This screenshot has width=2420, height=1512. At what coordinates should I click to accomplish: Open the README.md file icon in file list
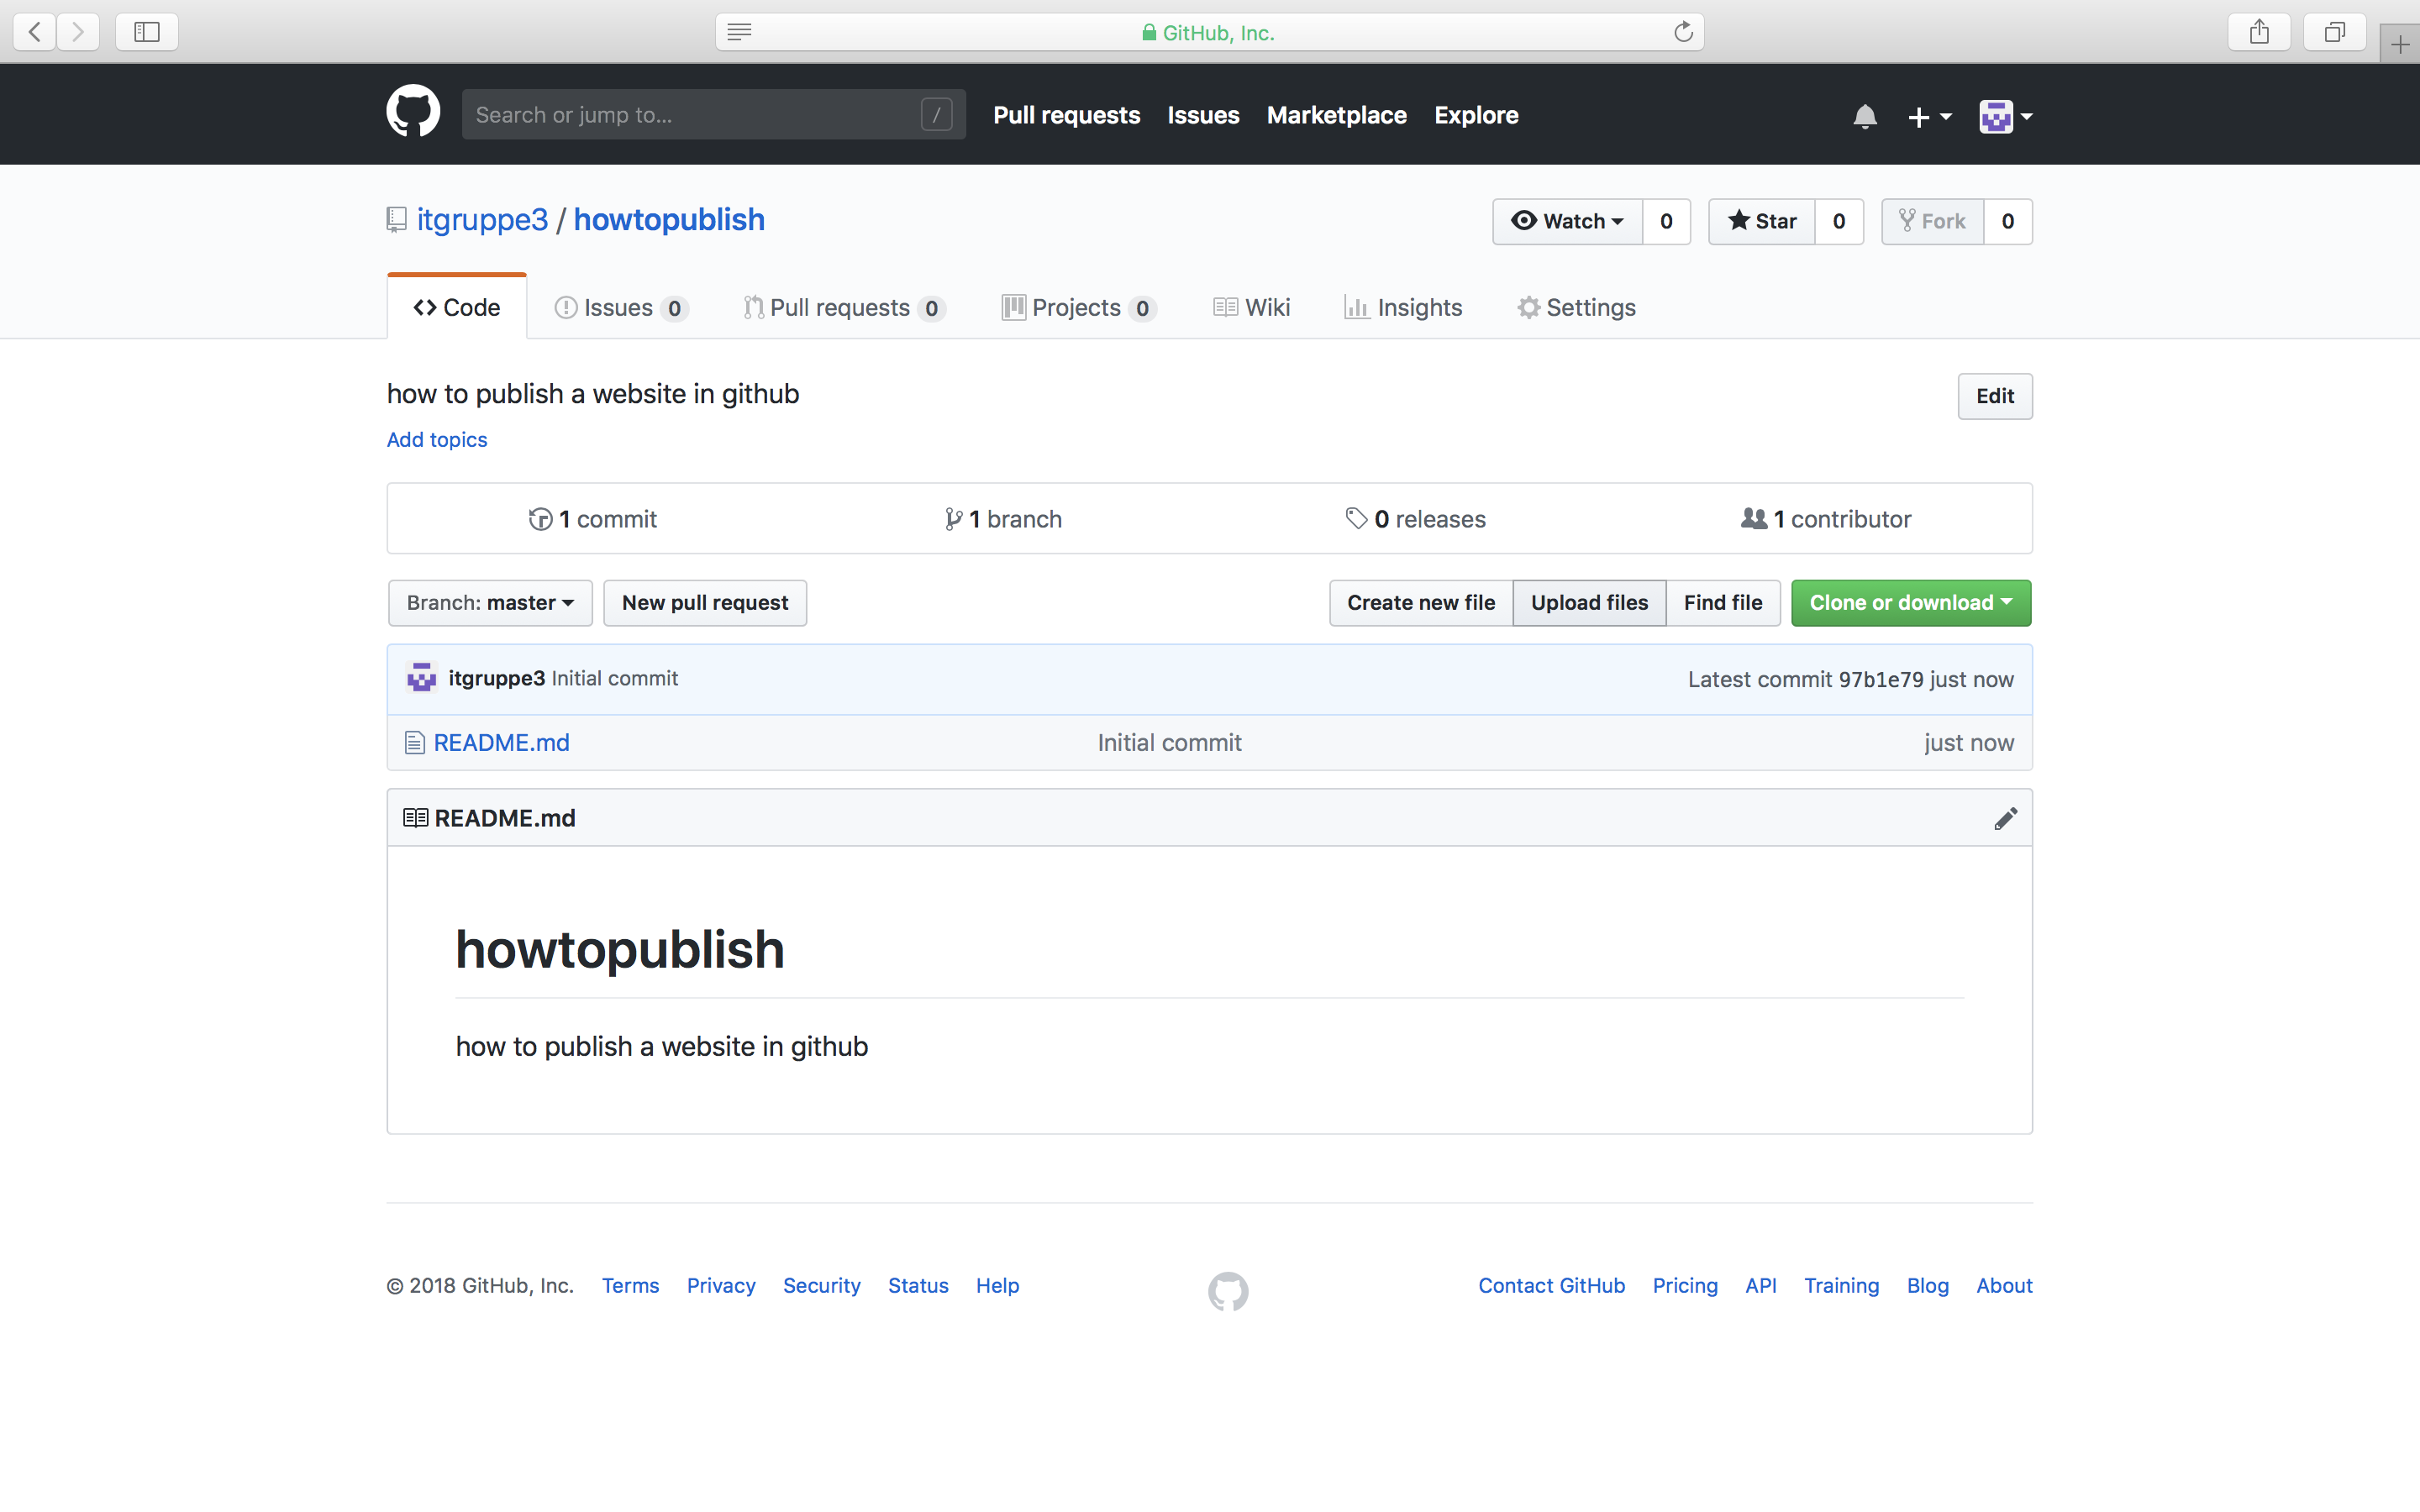413,742
